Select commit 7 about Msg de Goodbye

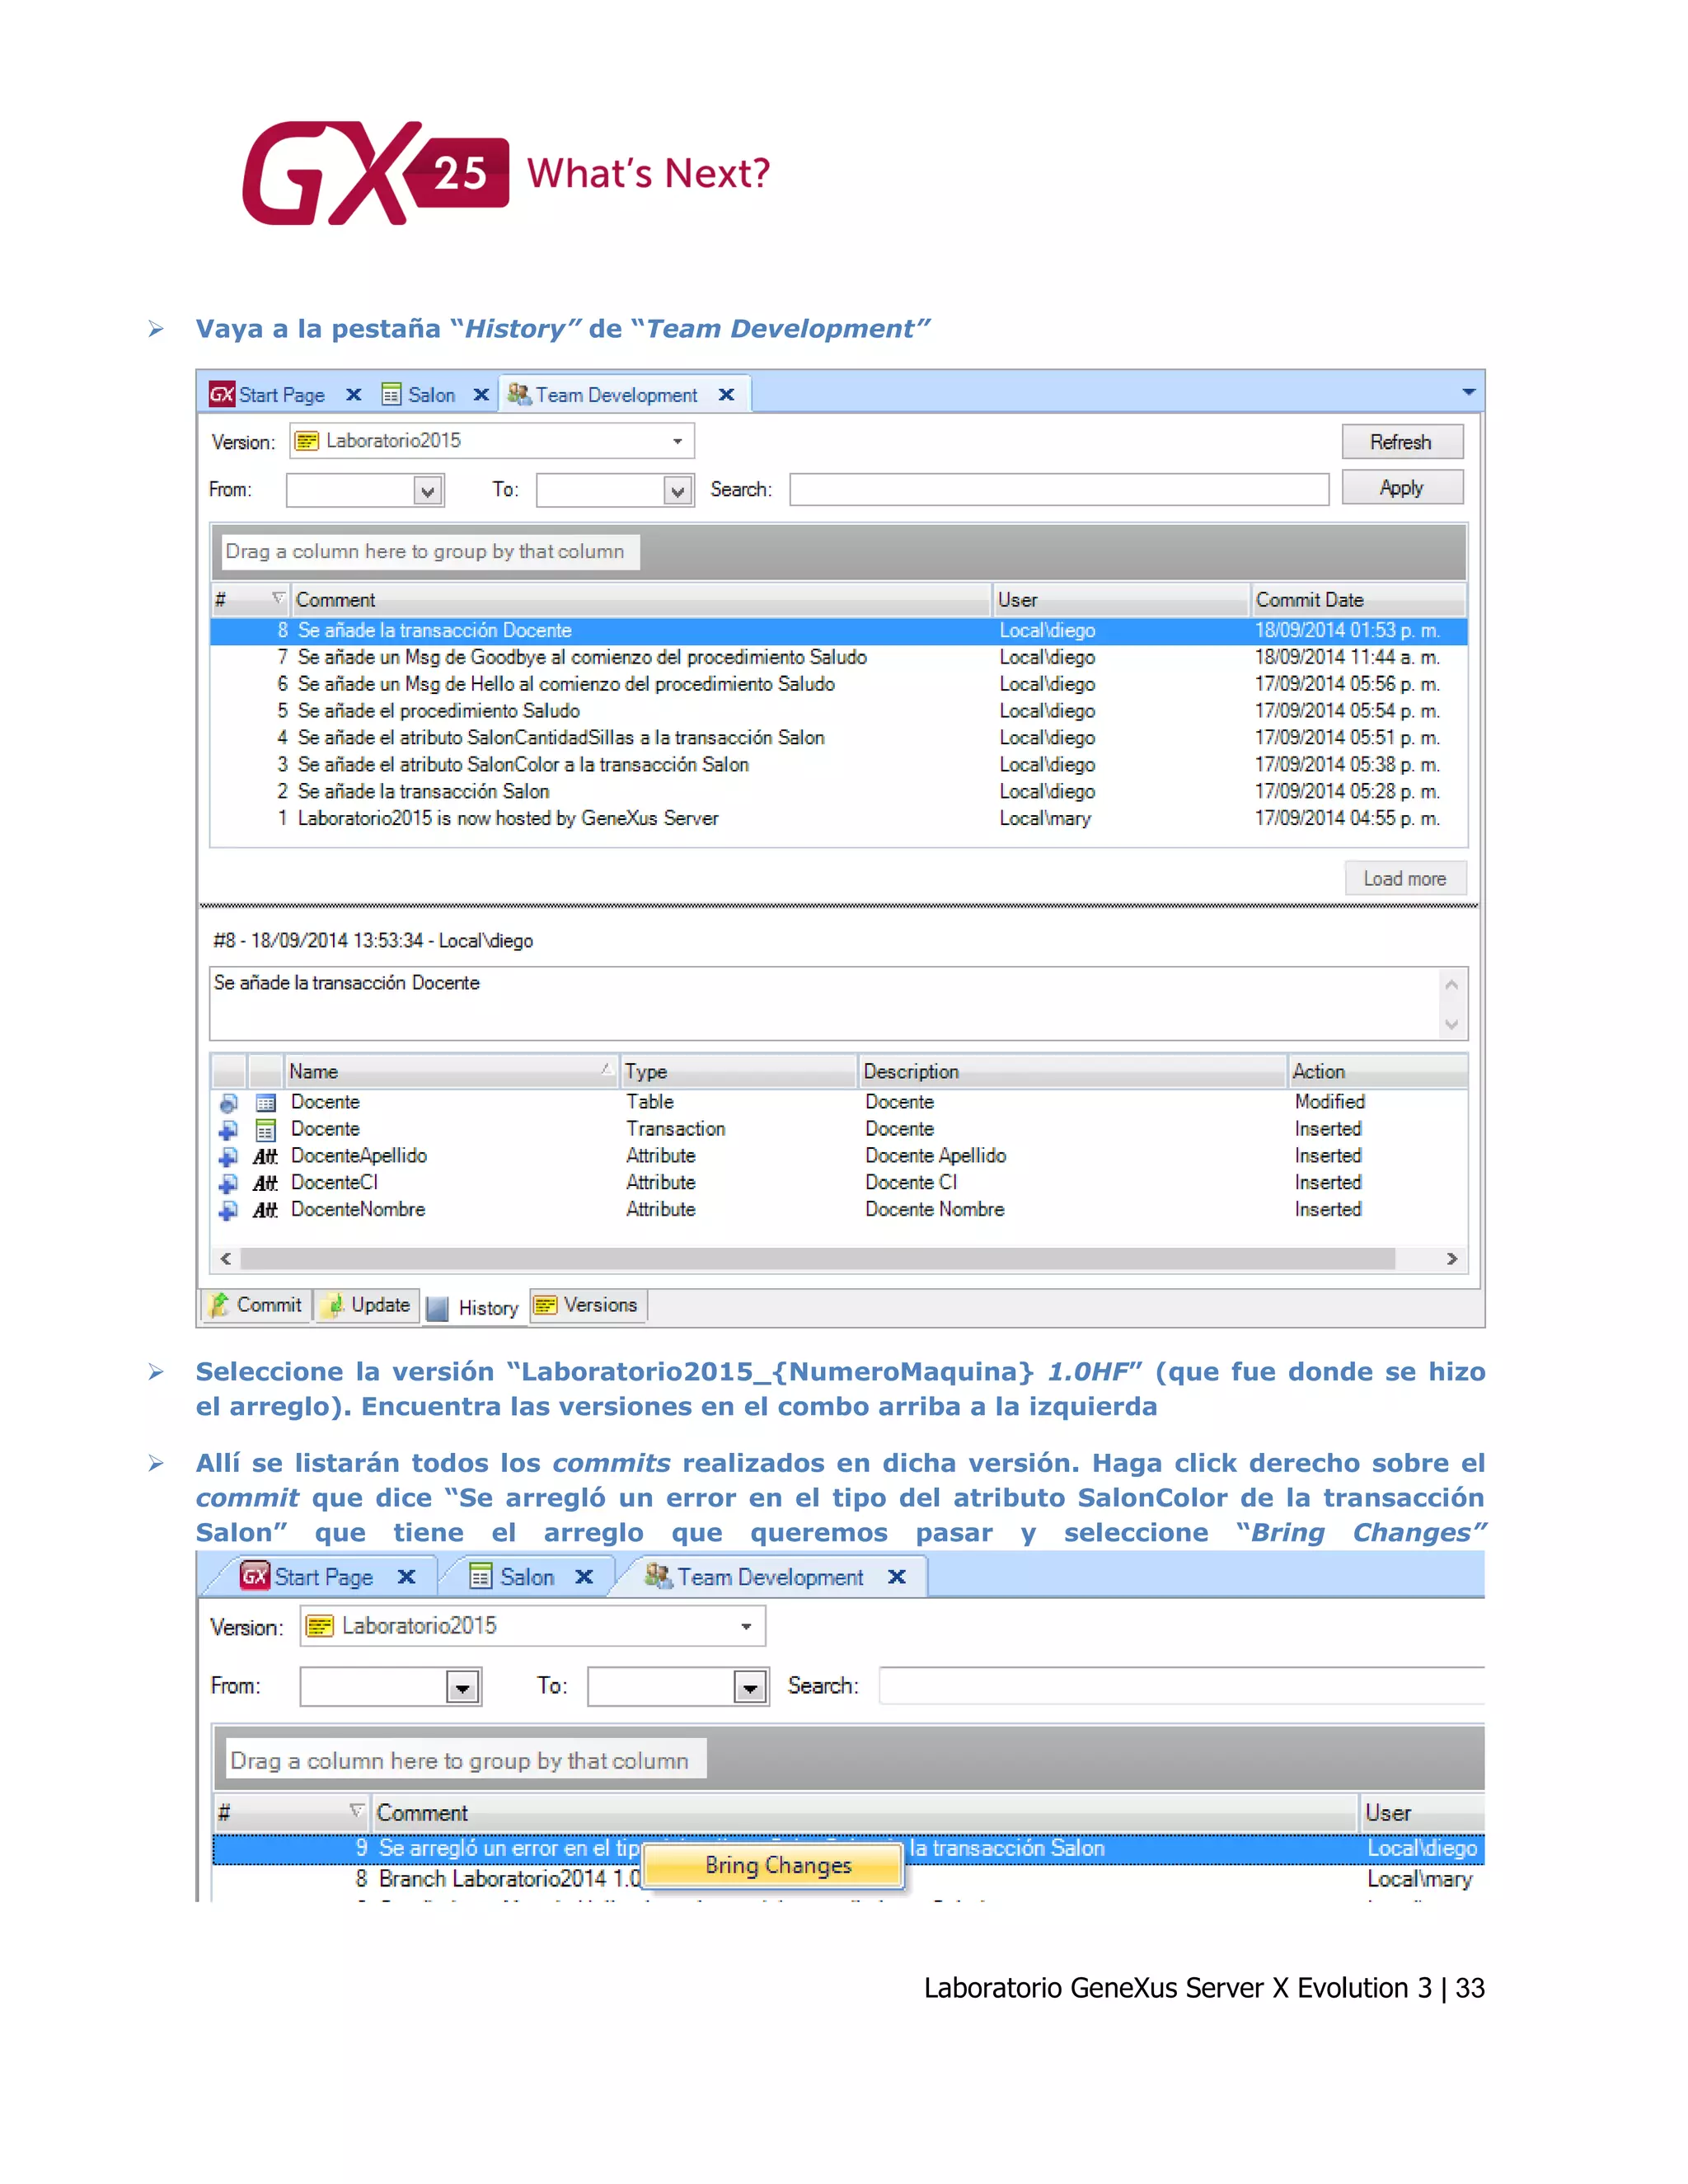click(x=839, y=658)
